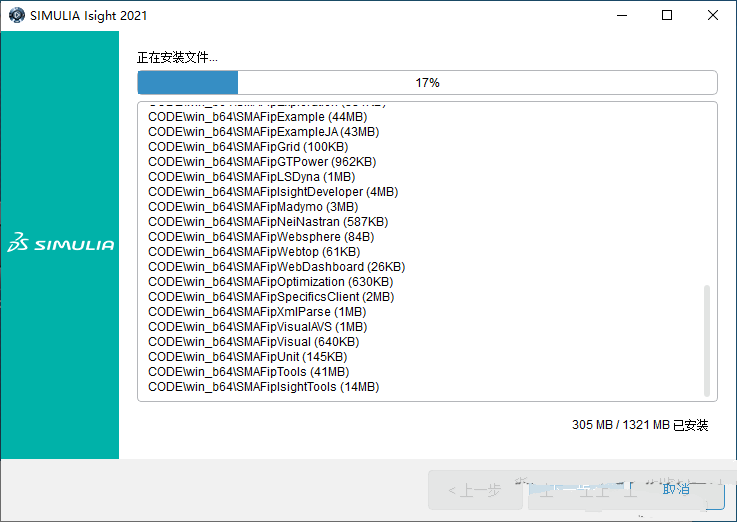The image size is (737, 522).
Task: Select the SMAFipExample (44MB) entry
Action: coord(258,117)
